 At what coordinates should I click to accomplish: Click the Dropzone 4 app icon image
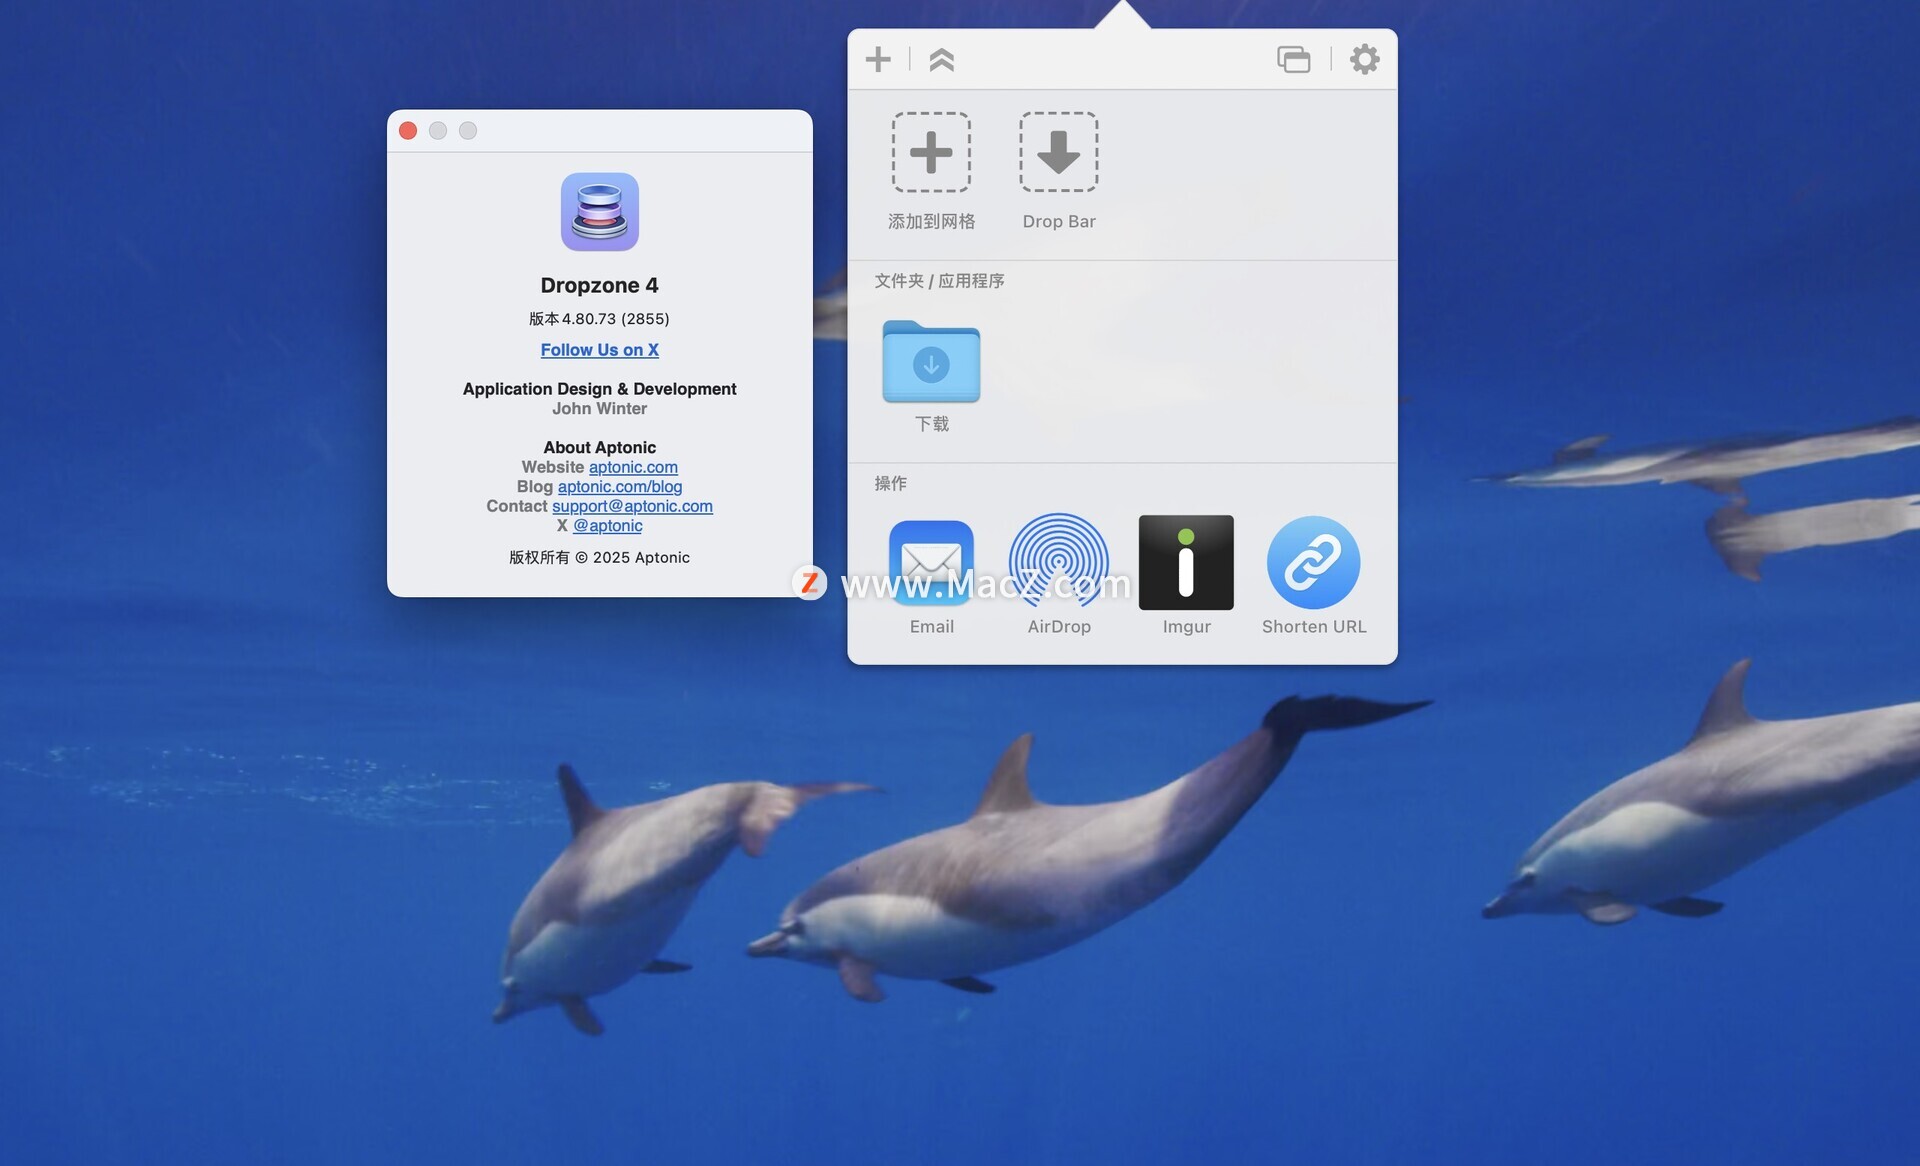pos(599,212)
